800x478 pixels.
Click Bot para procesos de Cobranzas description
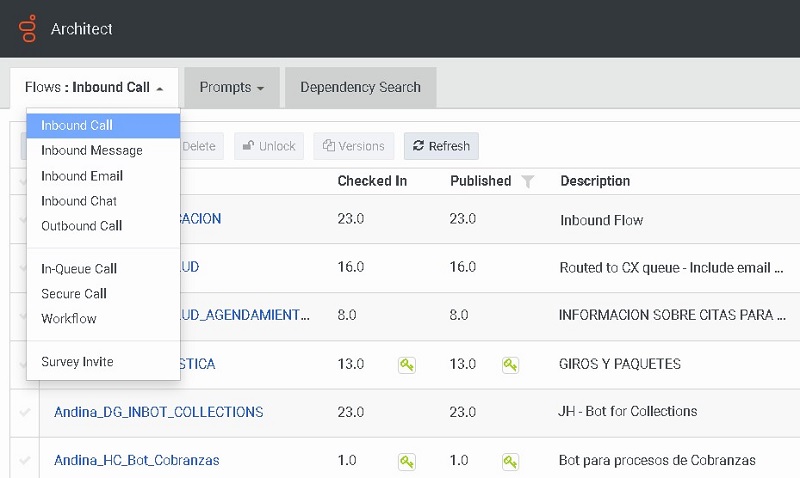(x=657, y=460)
